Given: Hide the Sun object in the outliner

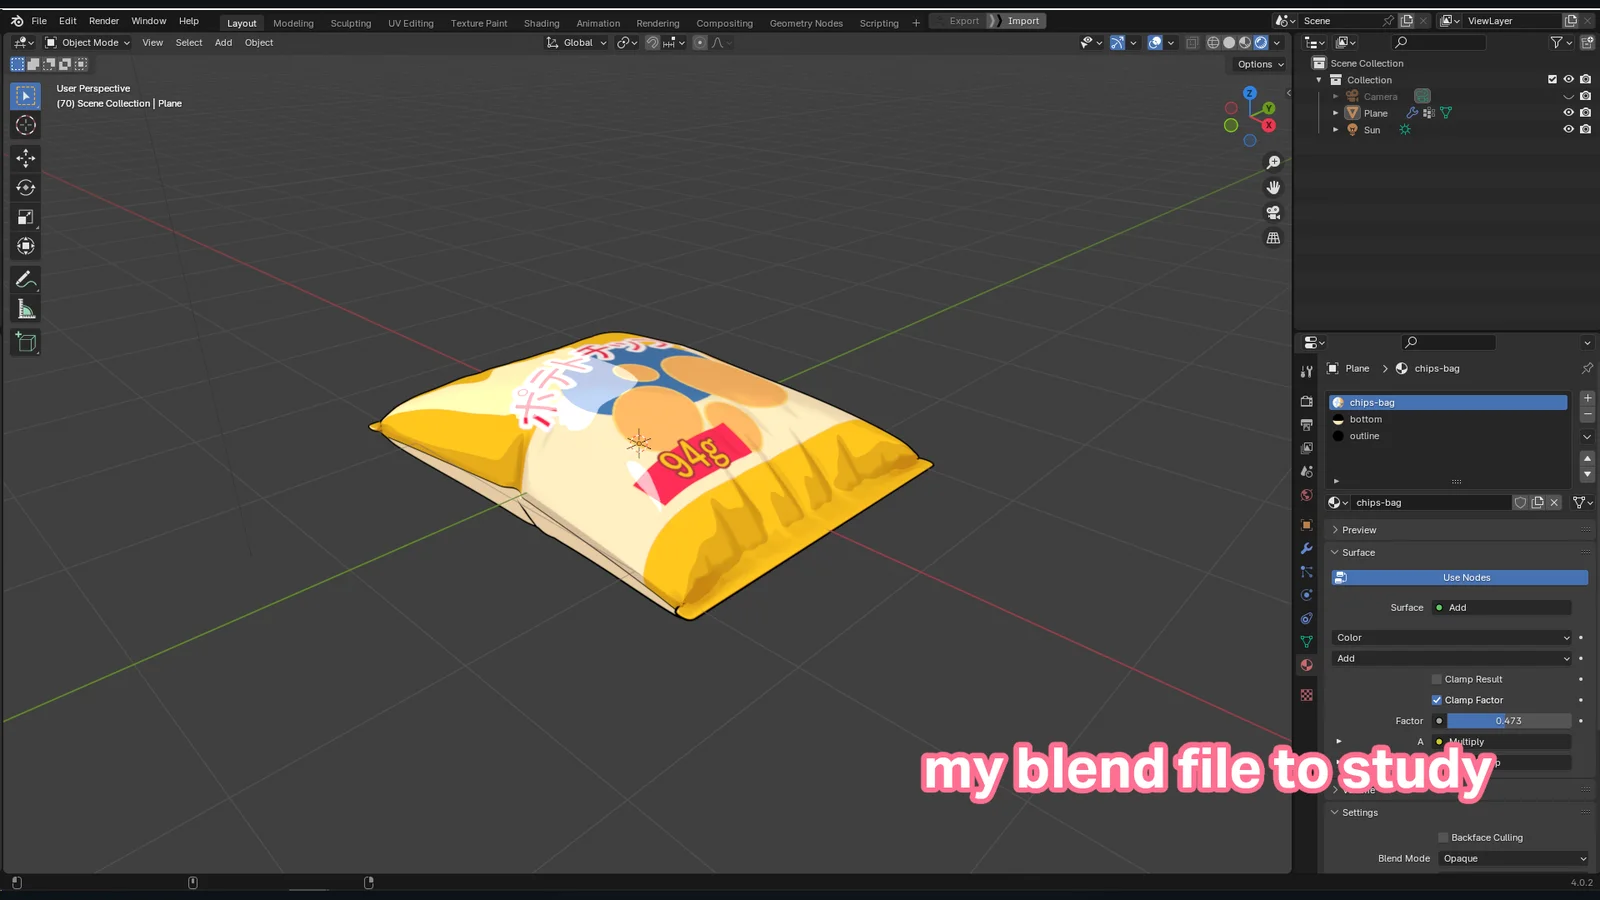Looking at the screenshot, I should click(1568, 129).
